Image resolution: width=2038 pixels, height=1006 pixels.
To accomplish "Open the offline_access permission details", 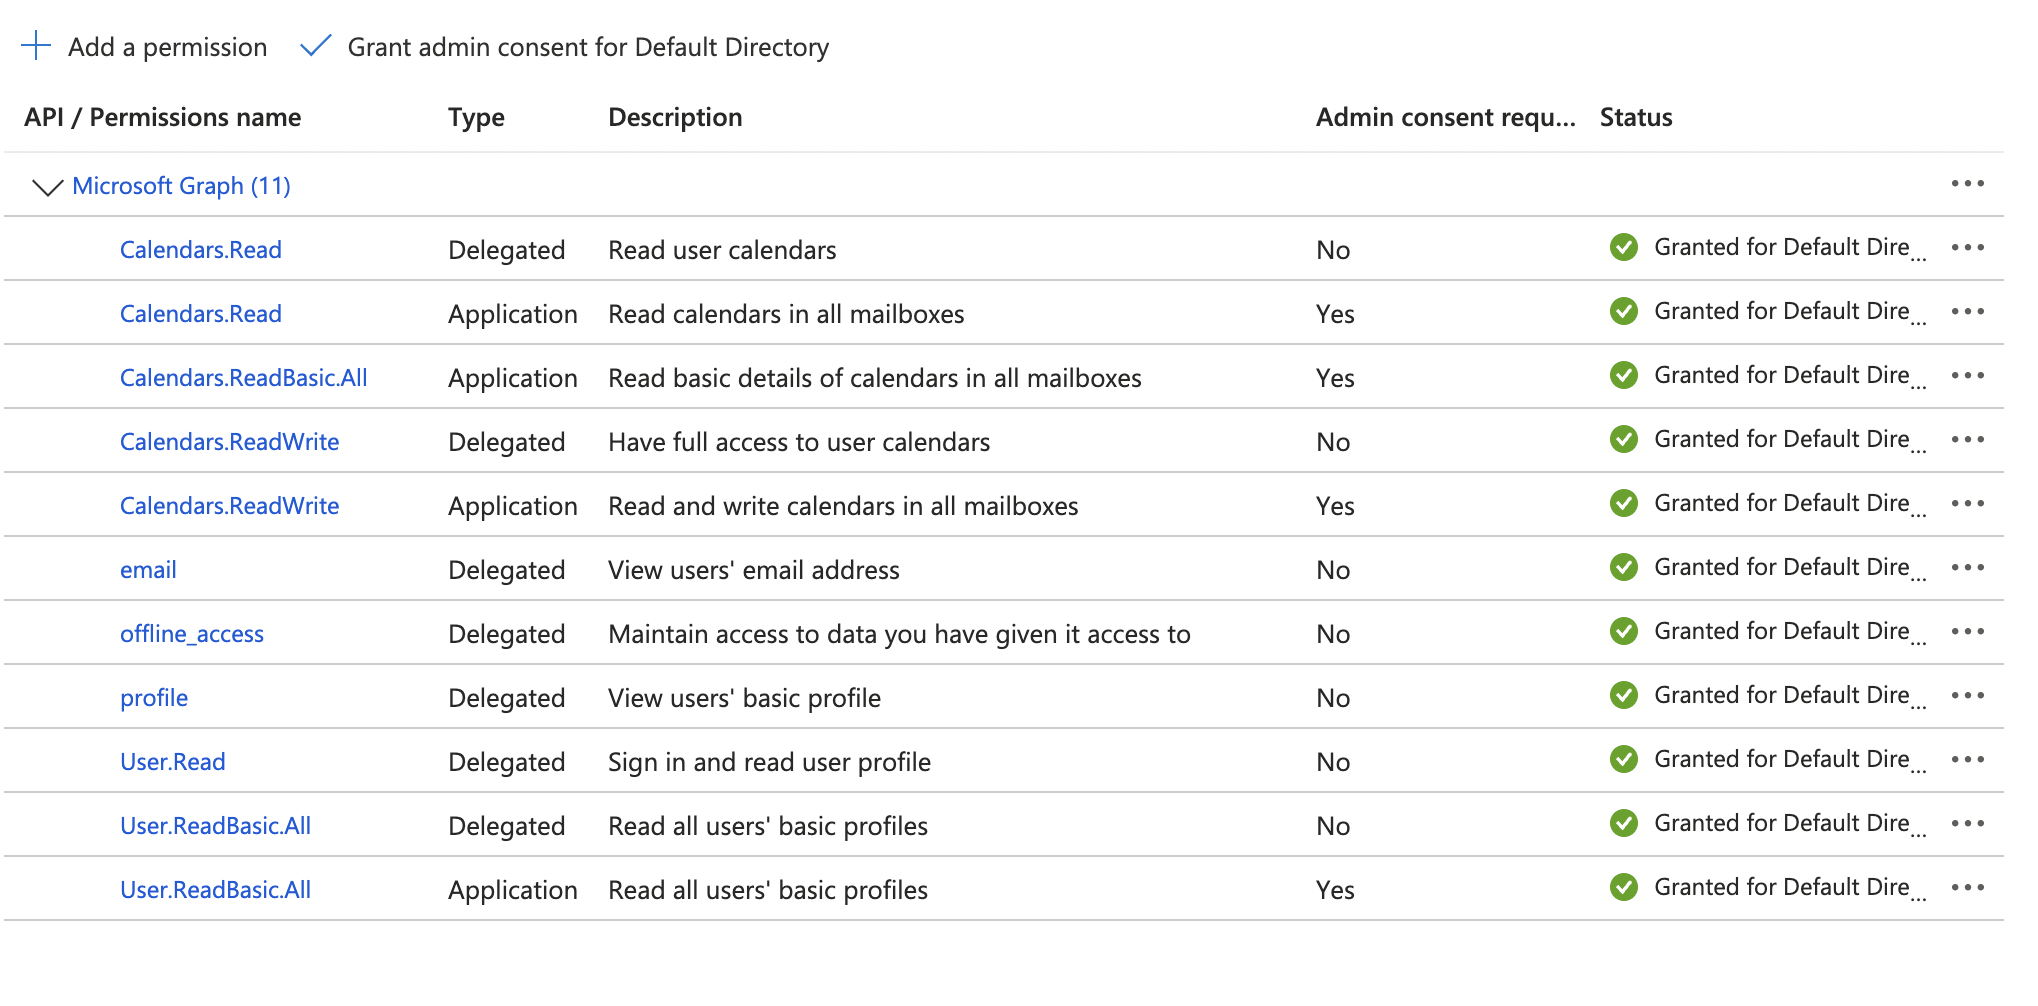I will pyautogui.click(x=192, y=633).
